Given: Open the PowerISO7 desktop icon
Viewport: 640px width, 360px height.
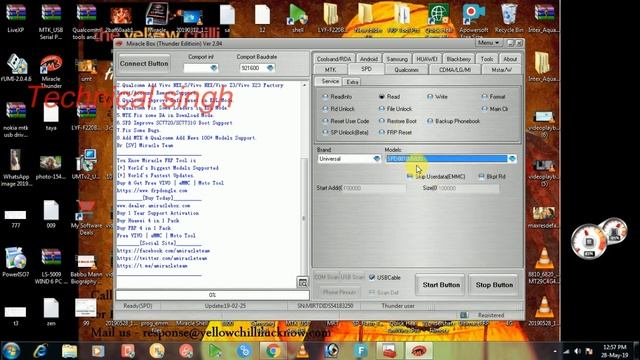Looking at the screenshot, I should click(16, 262).
